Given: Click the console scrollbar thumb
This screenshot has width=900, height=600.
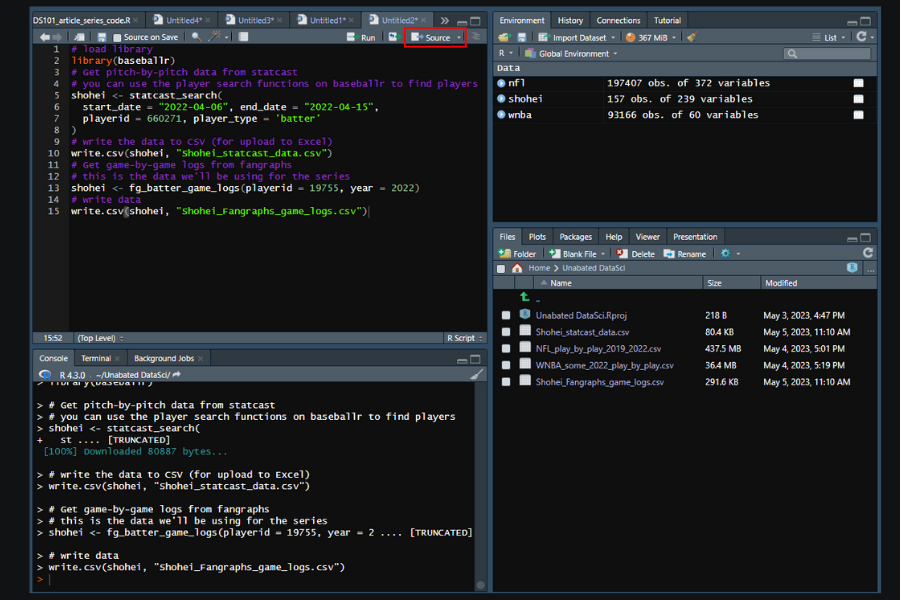Looking at the screenshot, I should click(x=480, y=585).
